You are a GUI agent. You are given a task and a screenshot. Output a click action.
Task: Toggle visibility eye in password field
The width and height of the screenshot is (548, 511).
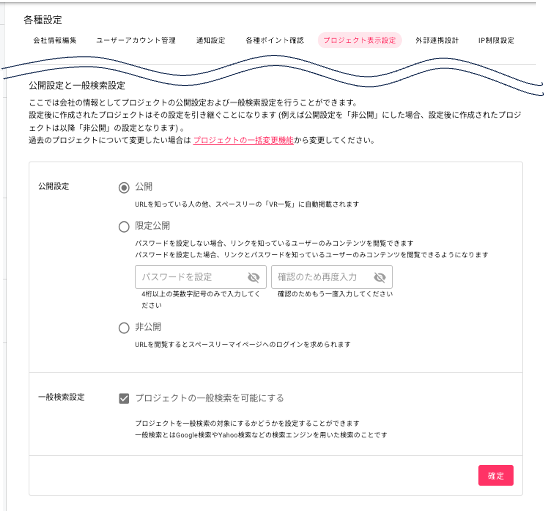pyautogui.click(x=253, y=278)
